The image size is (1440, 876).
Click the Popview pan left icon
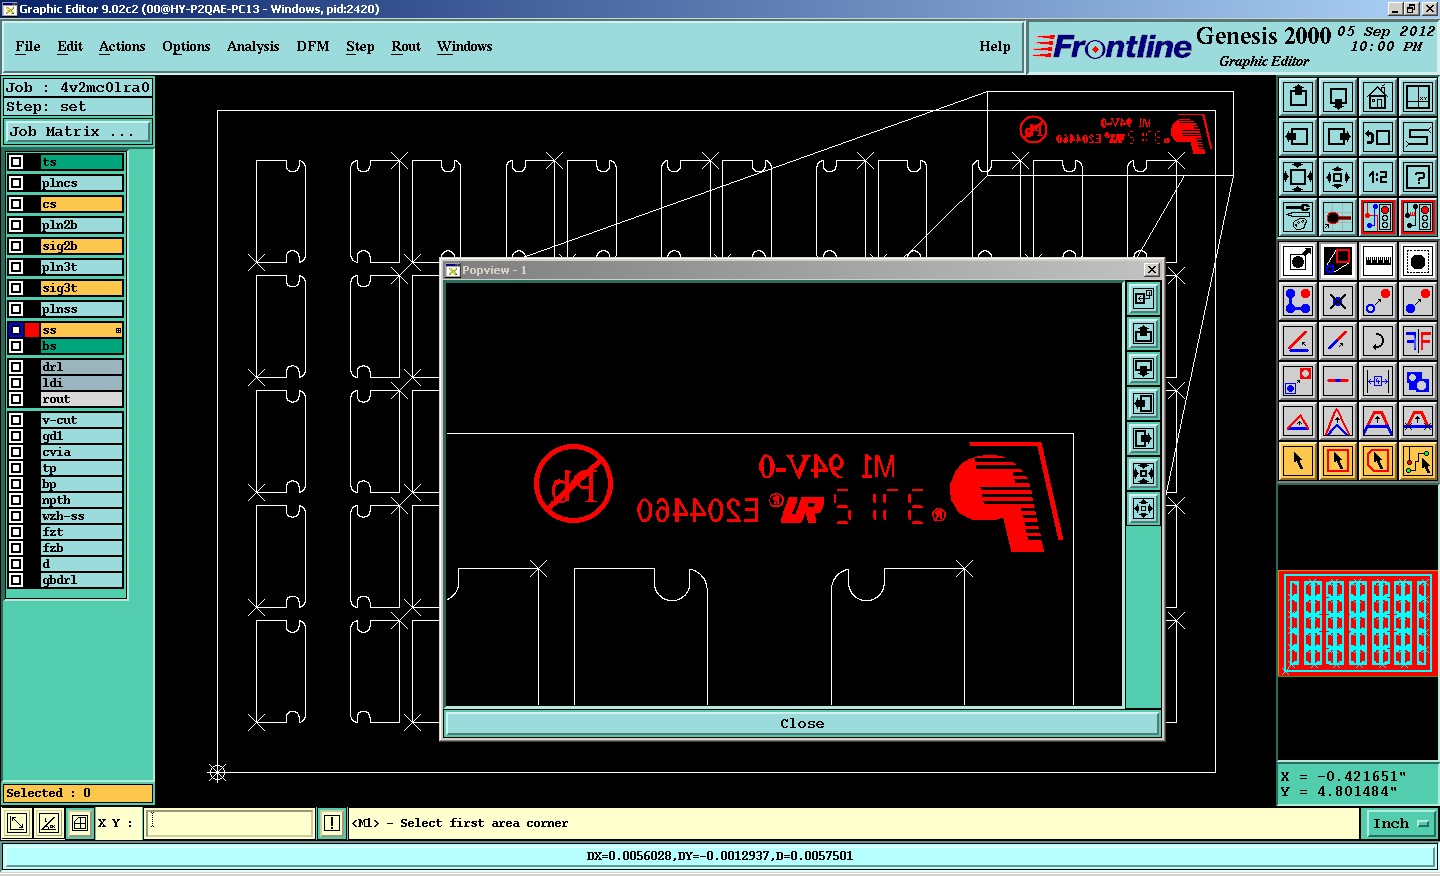(1143, 404)
